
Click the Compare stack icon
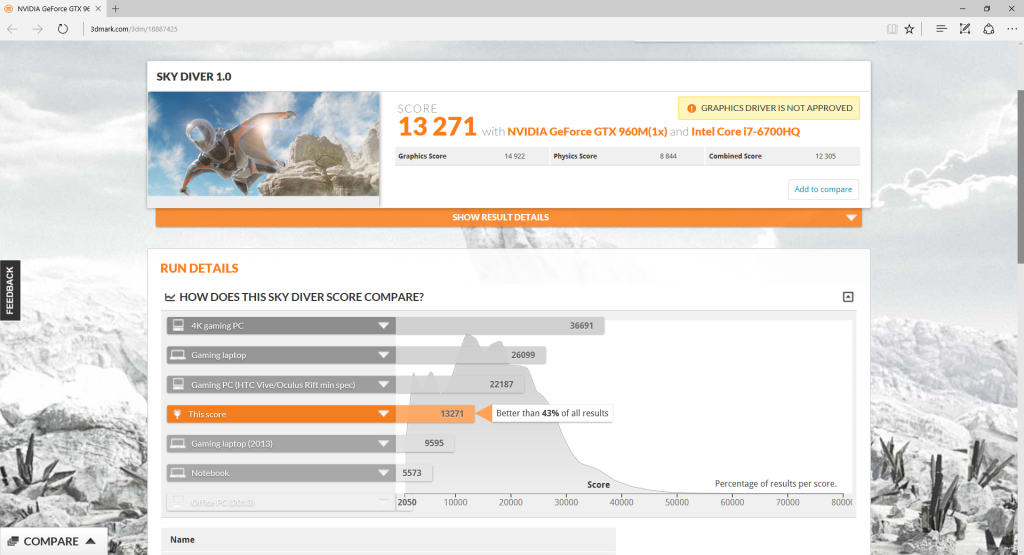coord(13,541)
